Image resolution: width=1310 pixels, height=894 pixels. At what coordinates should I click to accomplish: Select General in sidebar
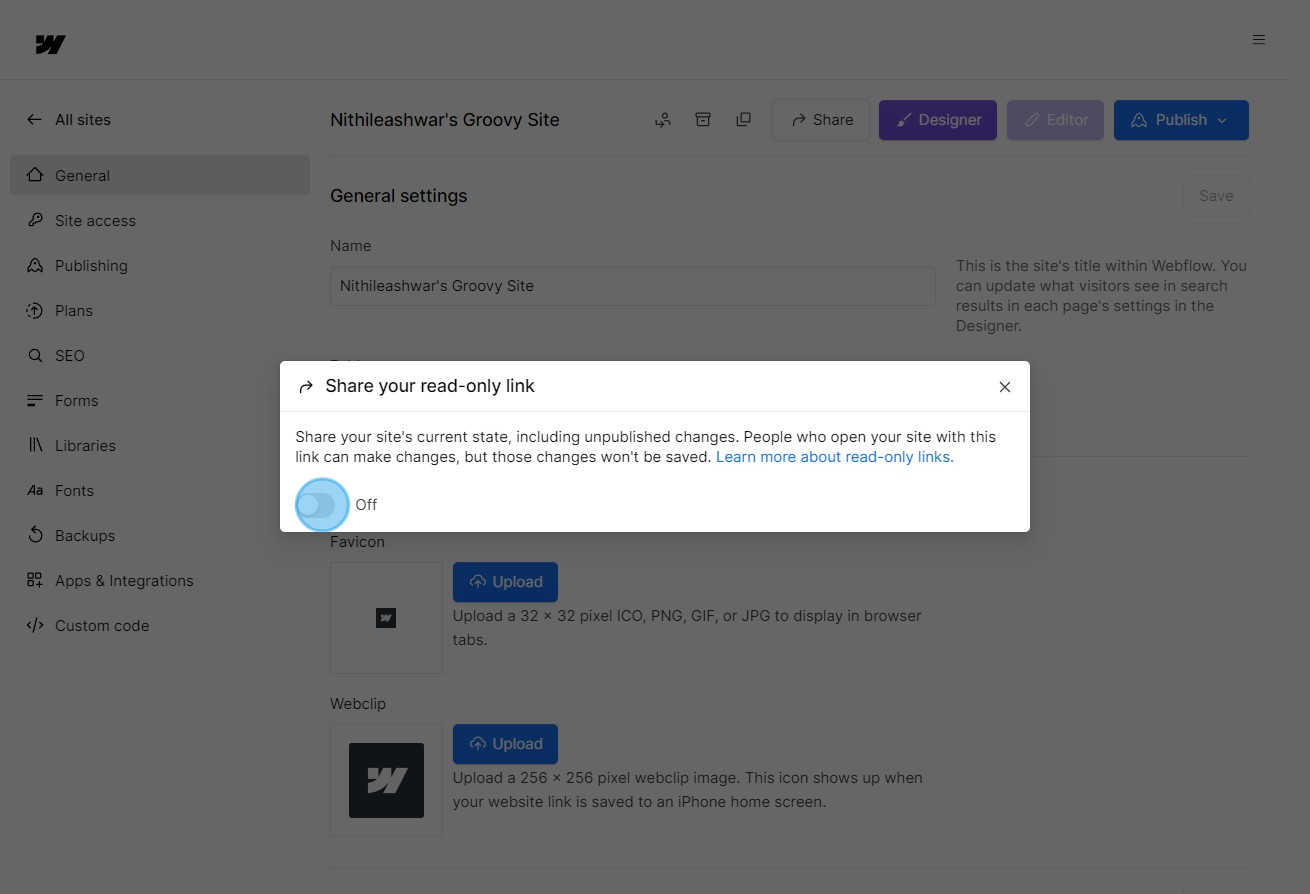coord(160,175)
